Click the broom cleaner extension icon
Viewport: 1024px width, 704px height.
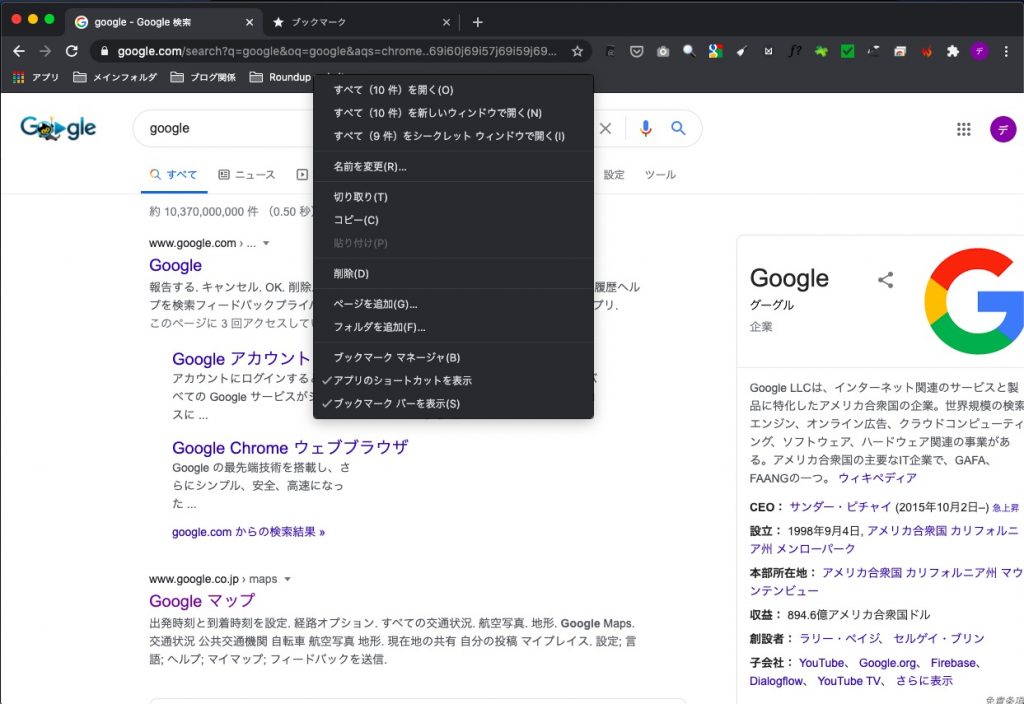click(742, 51)
